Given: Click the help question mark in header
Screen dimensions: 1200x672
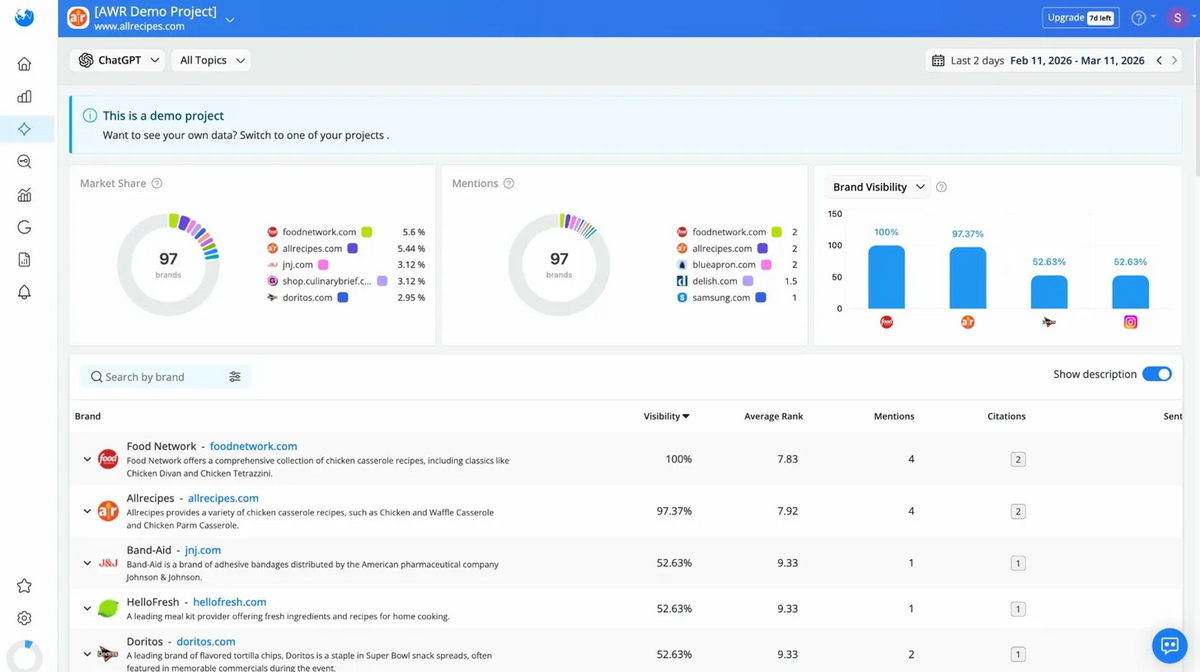Looking at the screenshot, I should tap(1138, 18).
